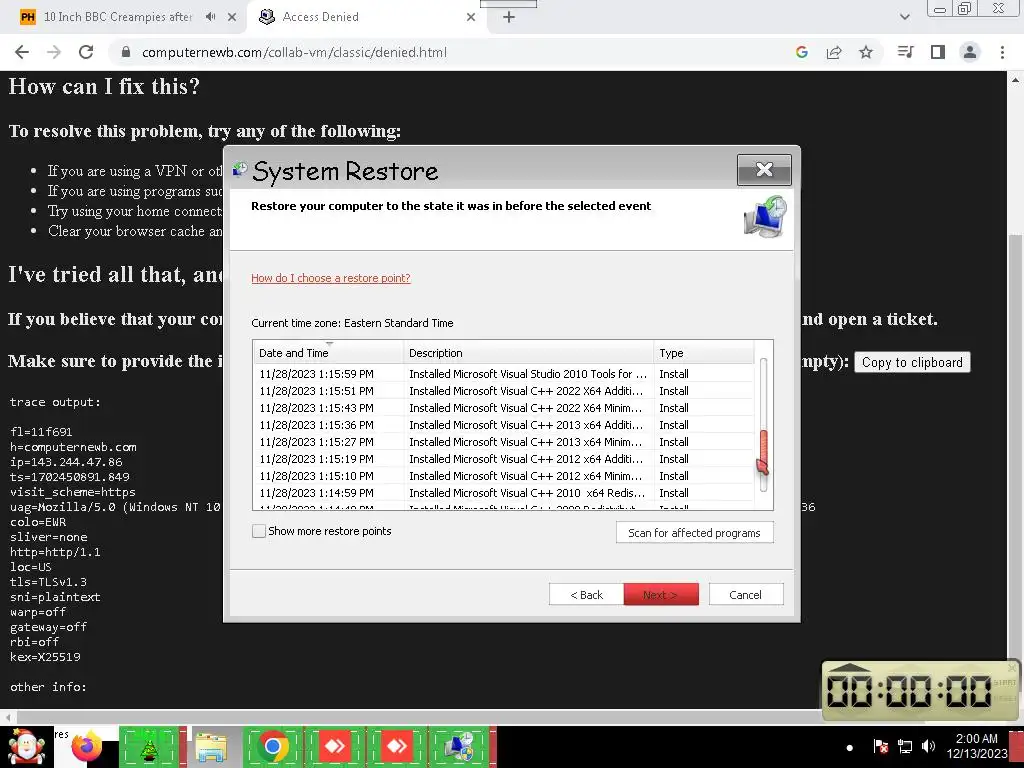Sort by Description column header
The height and width of the screenshot is (768, 1024).
[529, 353]
